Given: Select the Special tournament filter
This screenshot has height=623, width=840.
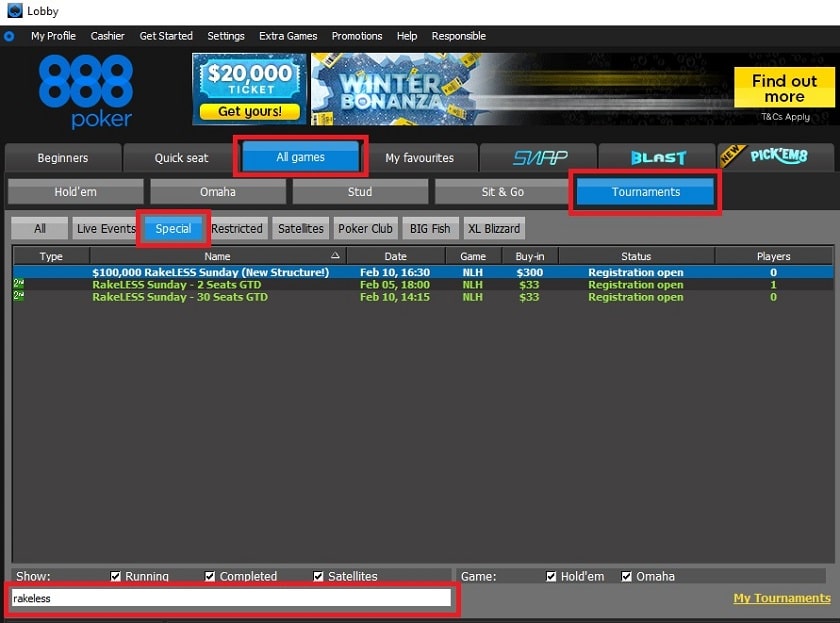Looking at the screenshot, I should (173, 229).
